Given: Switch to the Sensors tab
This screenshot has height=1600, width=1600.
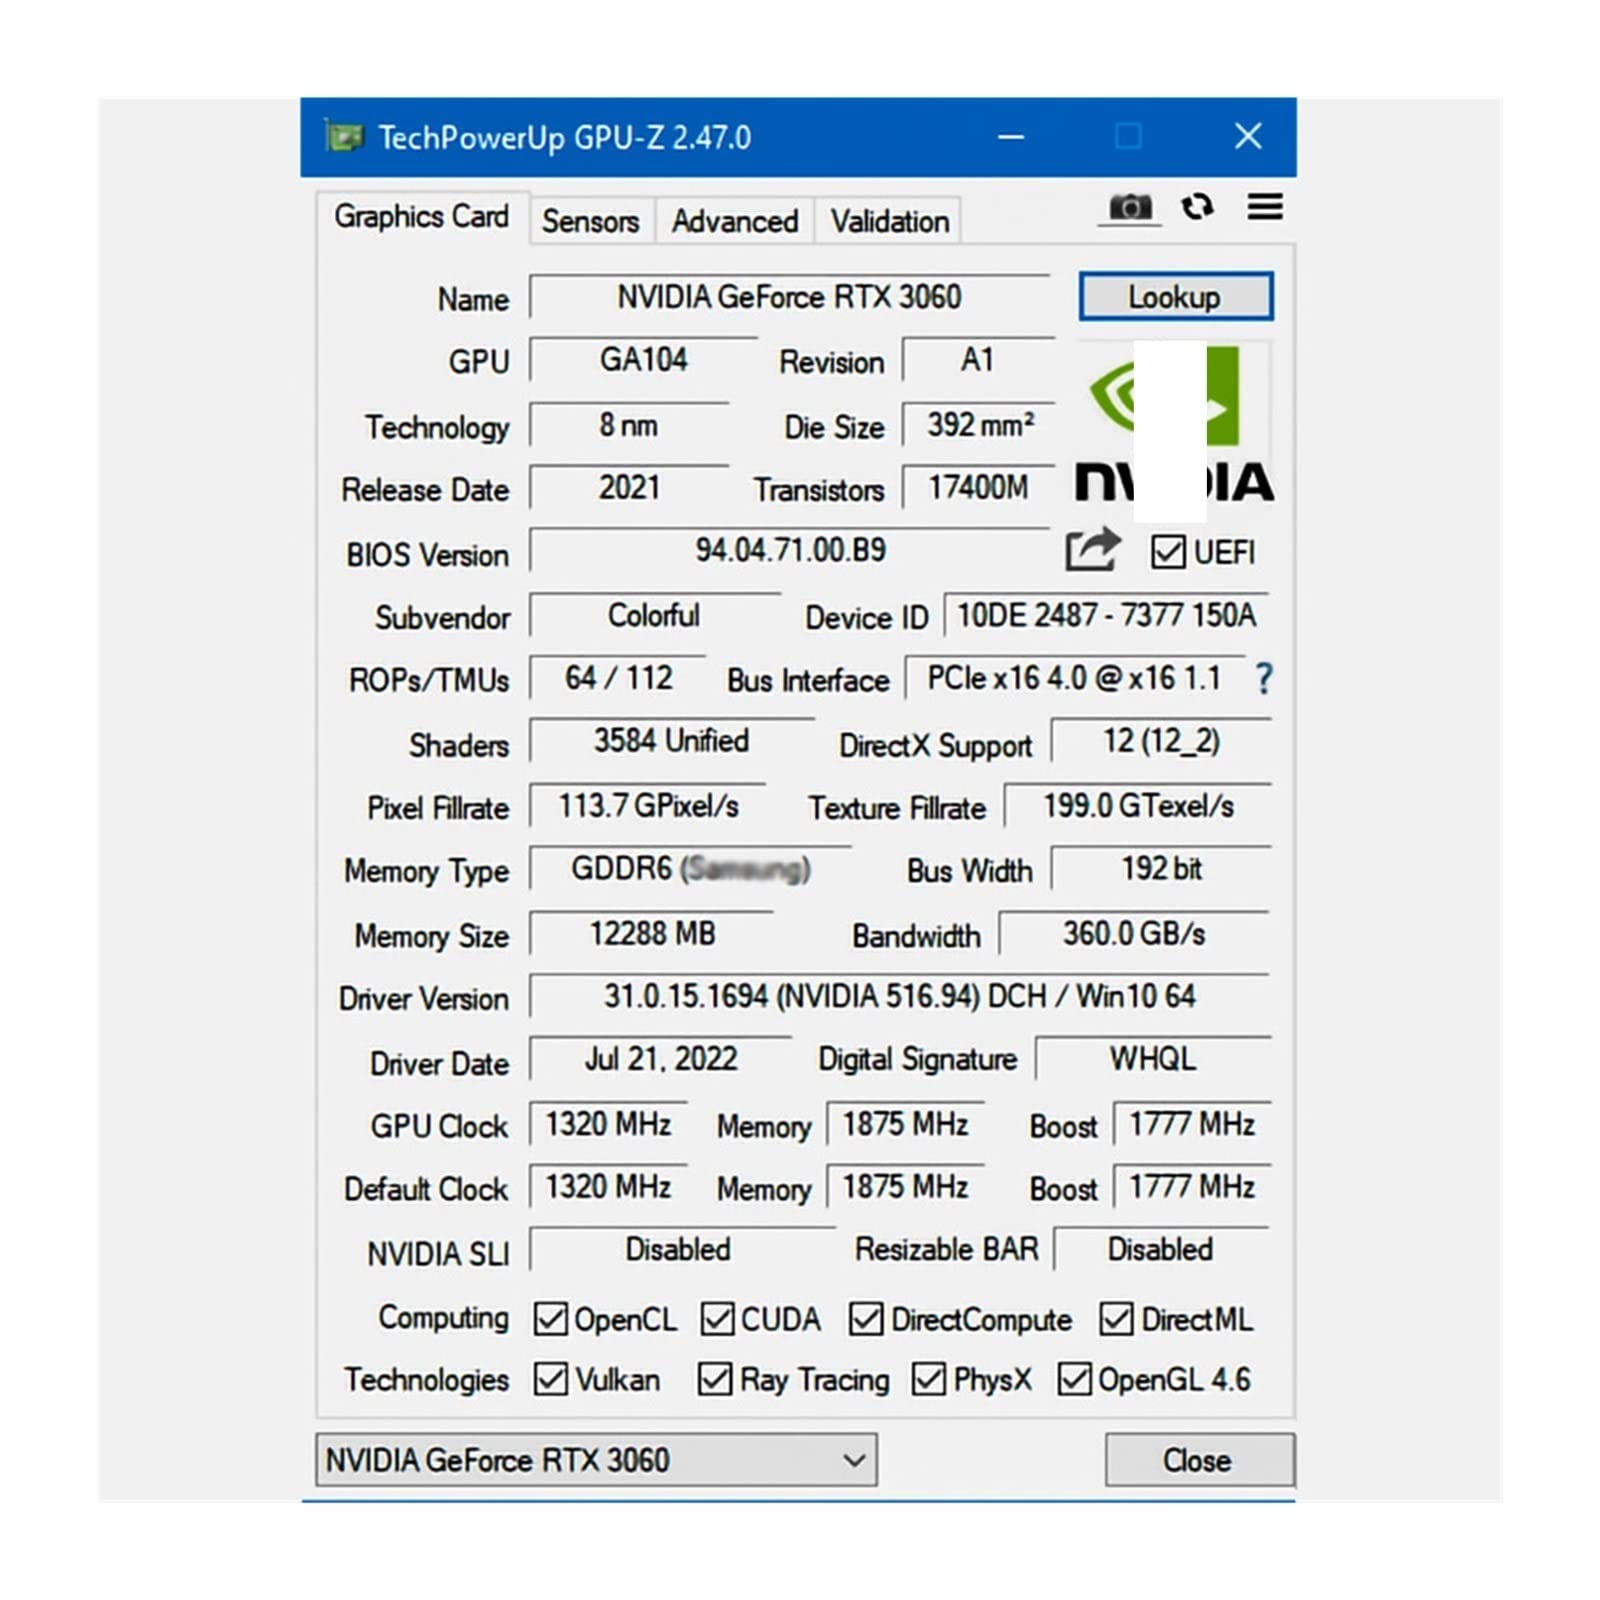Looking at the screenshot, I should click(x=590, y=221).
